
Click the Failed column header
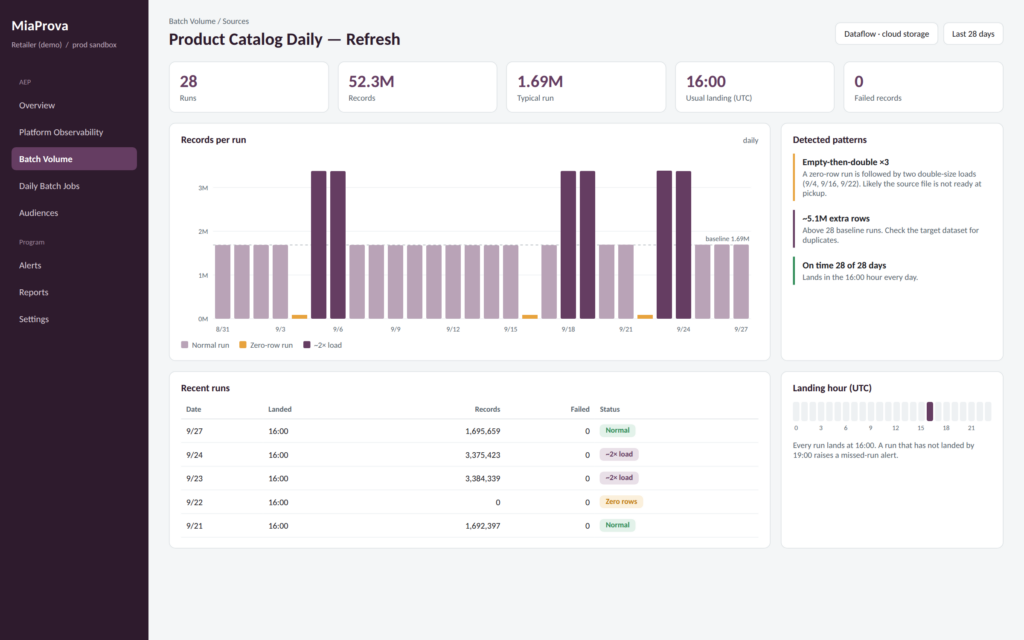tap(580, 409)
